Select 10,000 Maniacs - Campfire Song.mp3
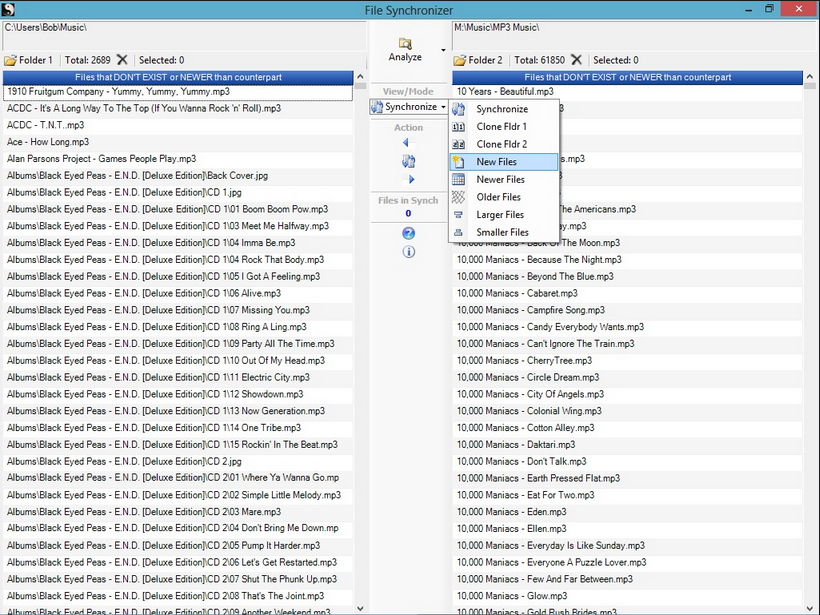 [x=628, y=310]
